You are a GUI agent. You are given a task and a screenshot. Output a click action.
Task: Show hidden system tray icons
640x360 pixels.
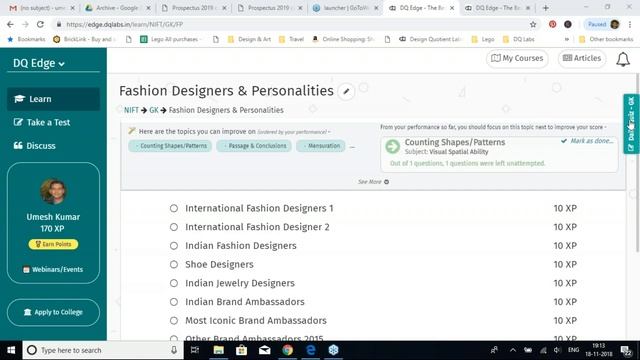point(513,350)
